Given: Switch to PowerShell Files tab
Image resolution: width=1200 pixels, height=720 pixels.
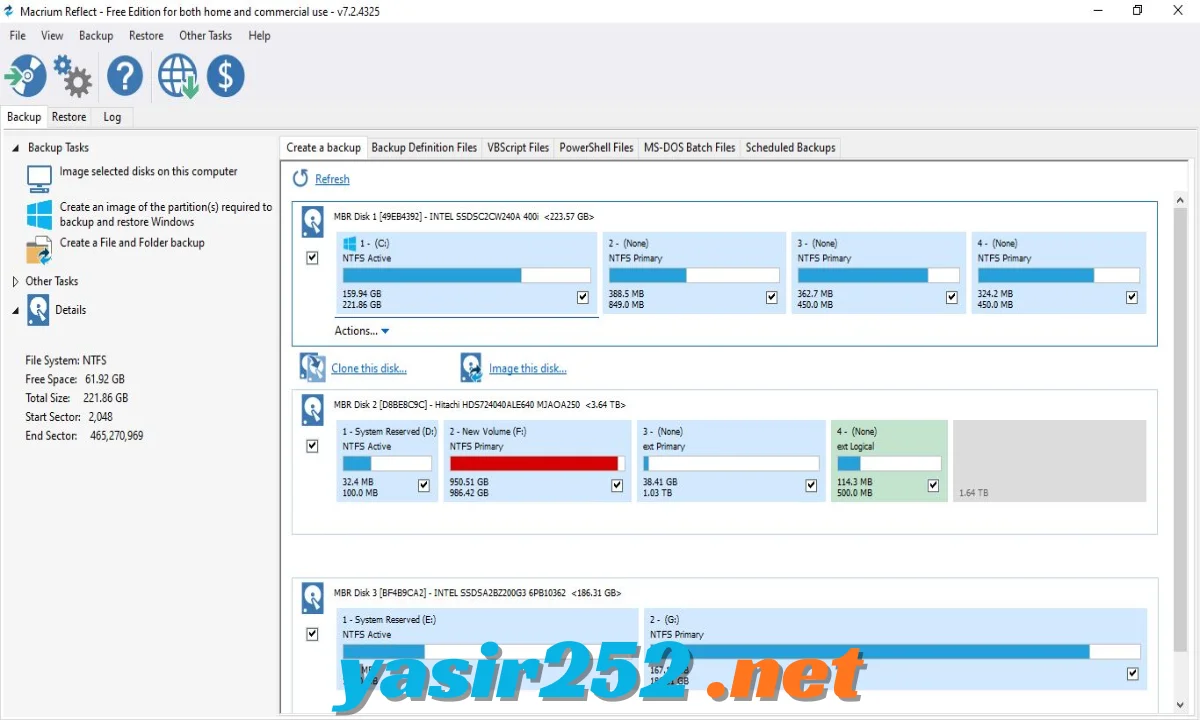Looking at the screenshot, I should [596, 147].
